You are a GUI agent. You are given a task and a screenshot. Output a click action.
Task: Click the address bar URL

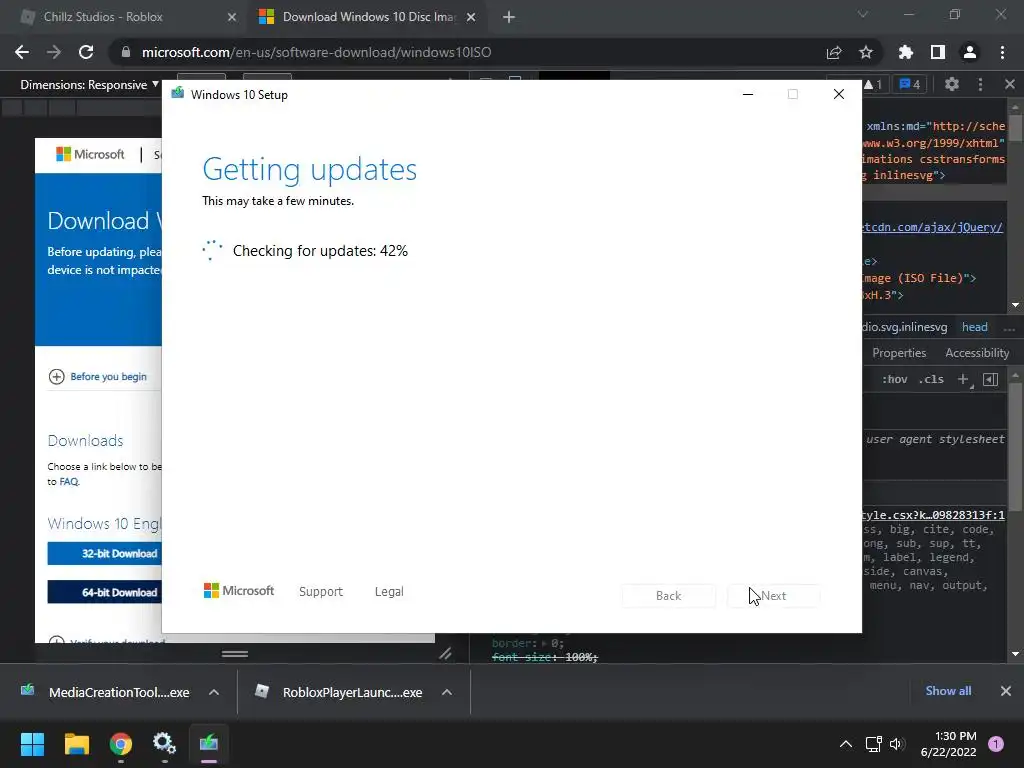tap(316, 52)
